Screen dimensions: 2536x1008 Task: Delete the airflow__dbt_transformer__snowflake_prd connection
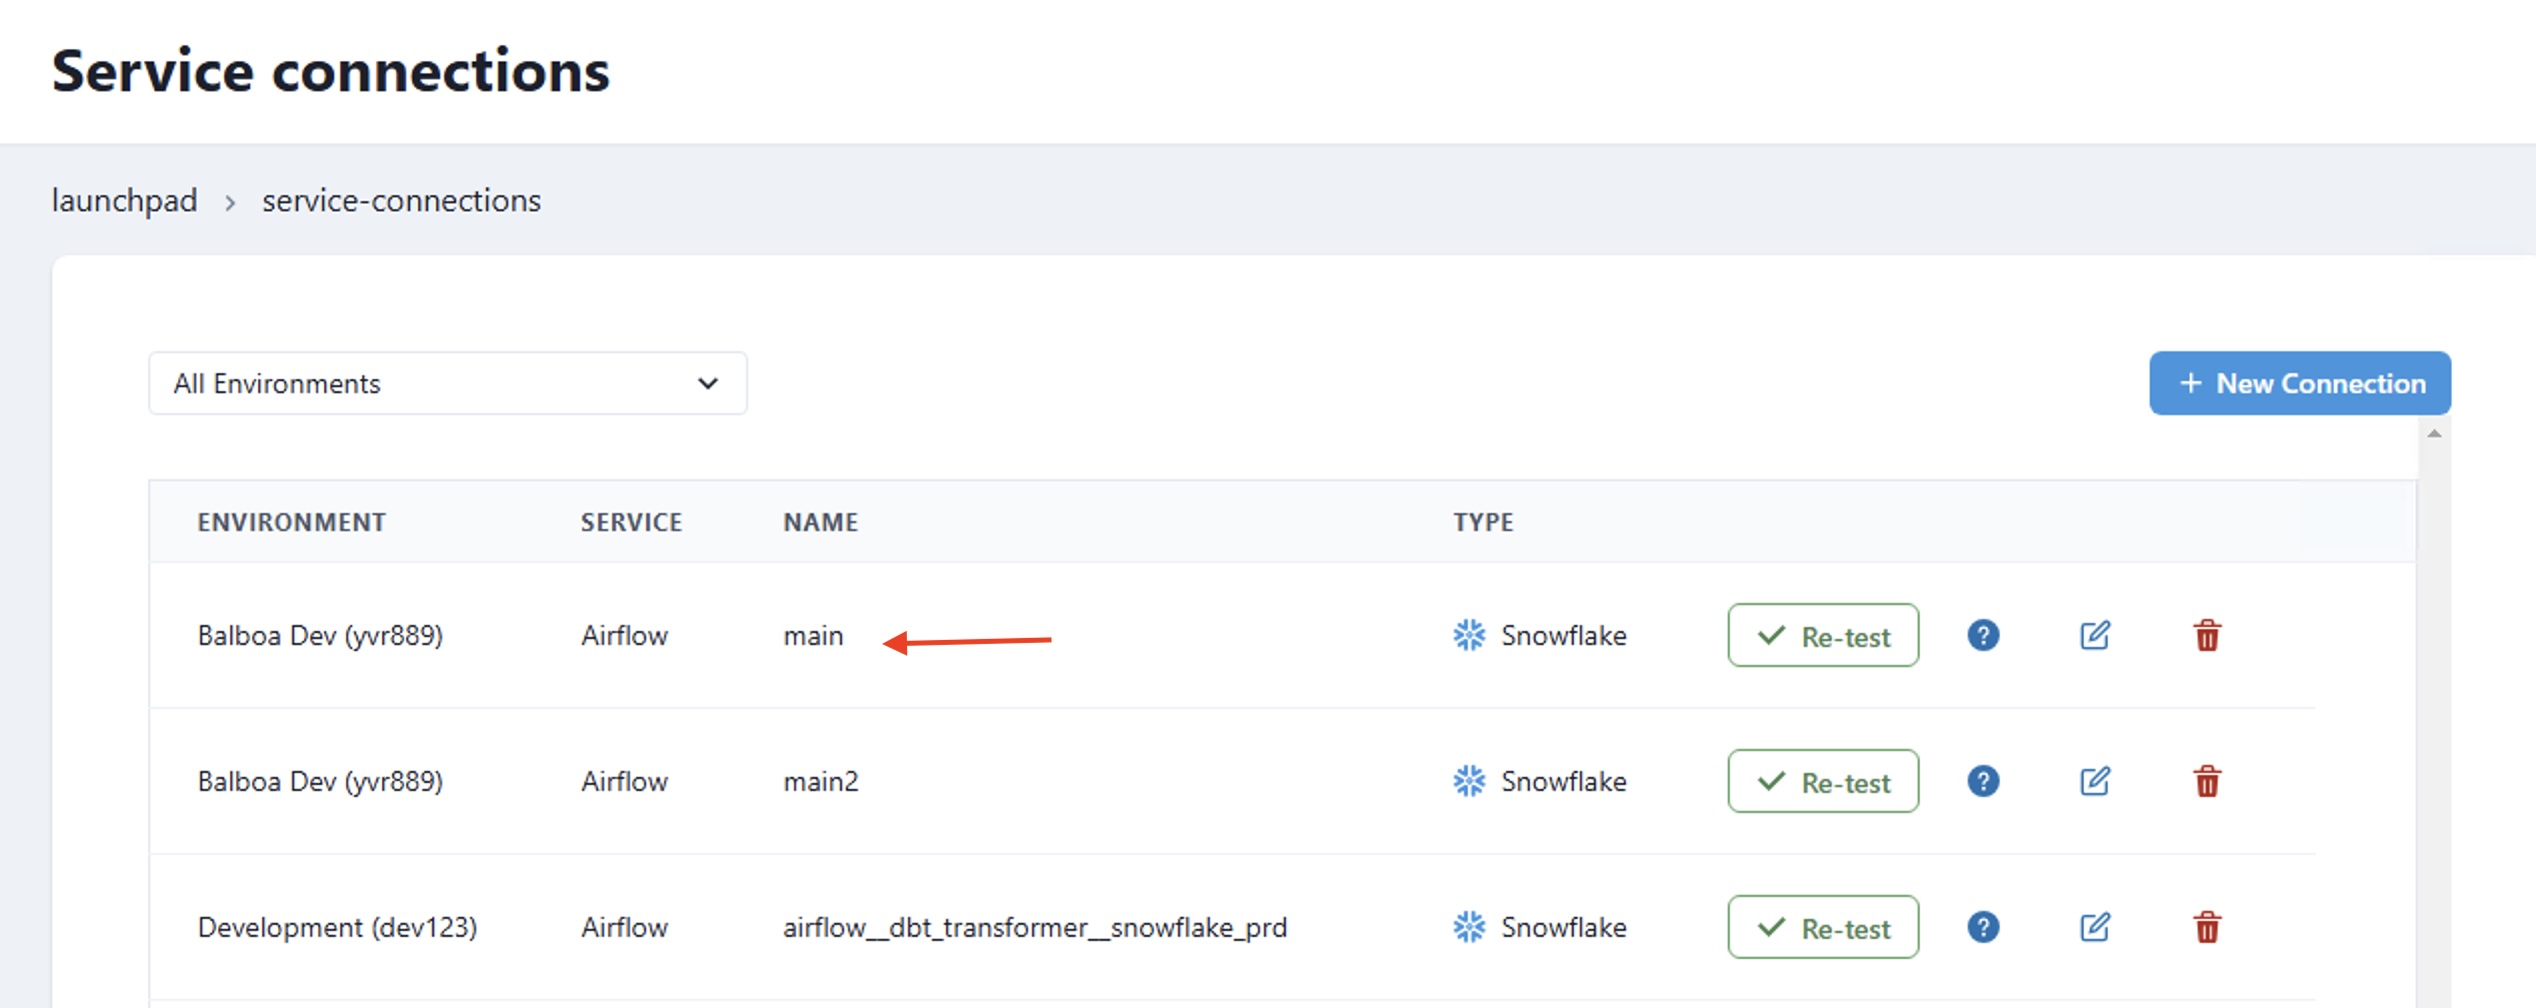click(x=2207, y=927)
